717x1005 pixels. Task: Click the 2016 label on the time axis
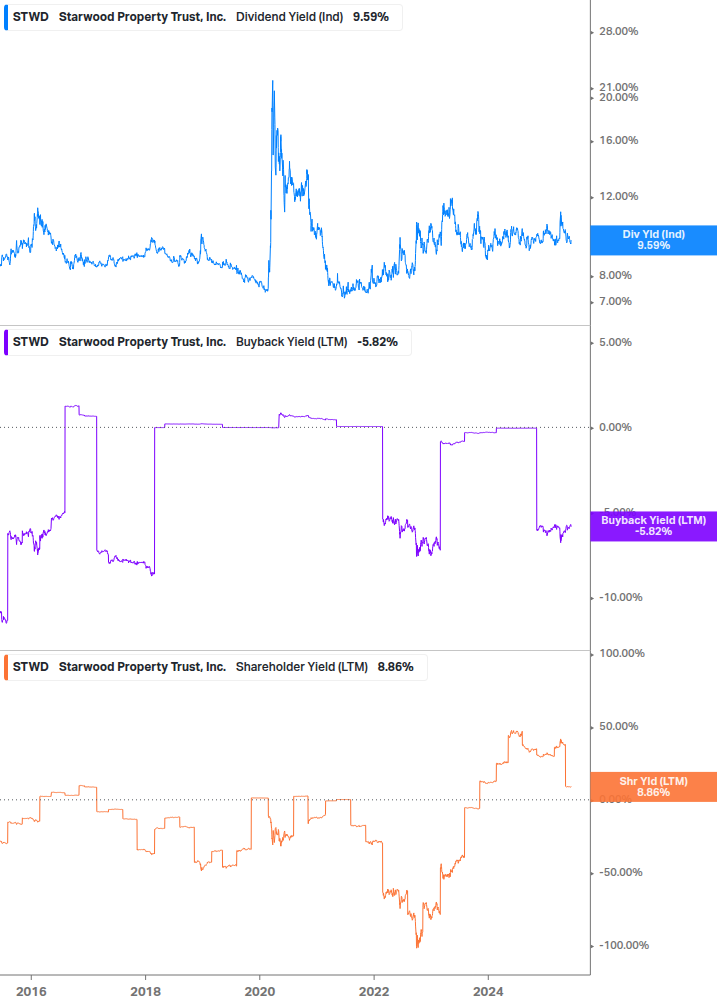31,992
